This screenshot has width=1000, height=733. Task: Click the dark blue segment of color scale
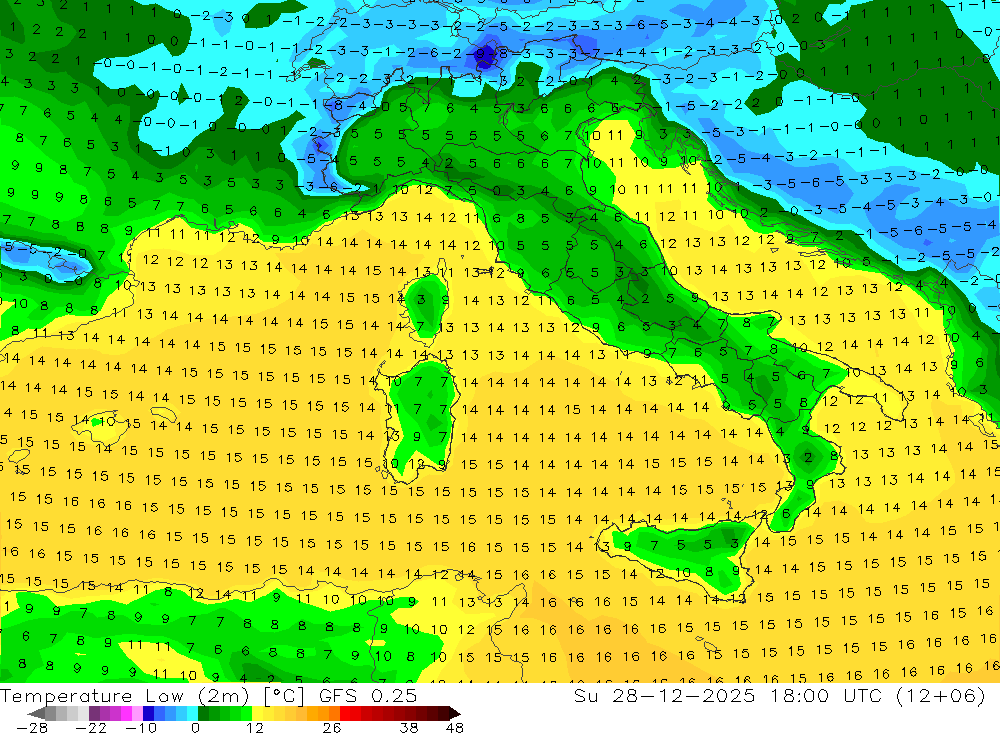click(x=148, y=713)
